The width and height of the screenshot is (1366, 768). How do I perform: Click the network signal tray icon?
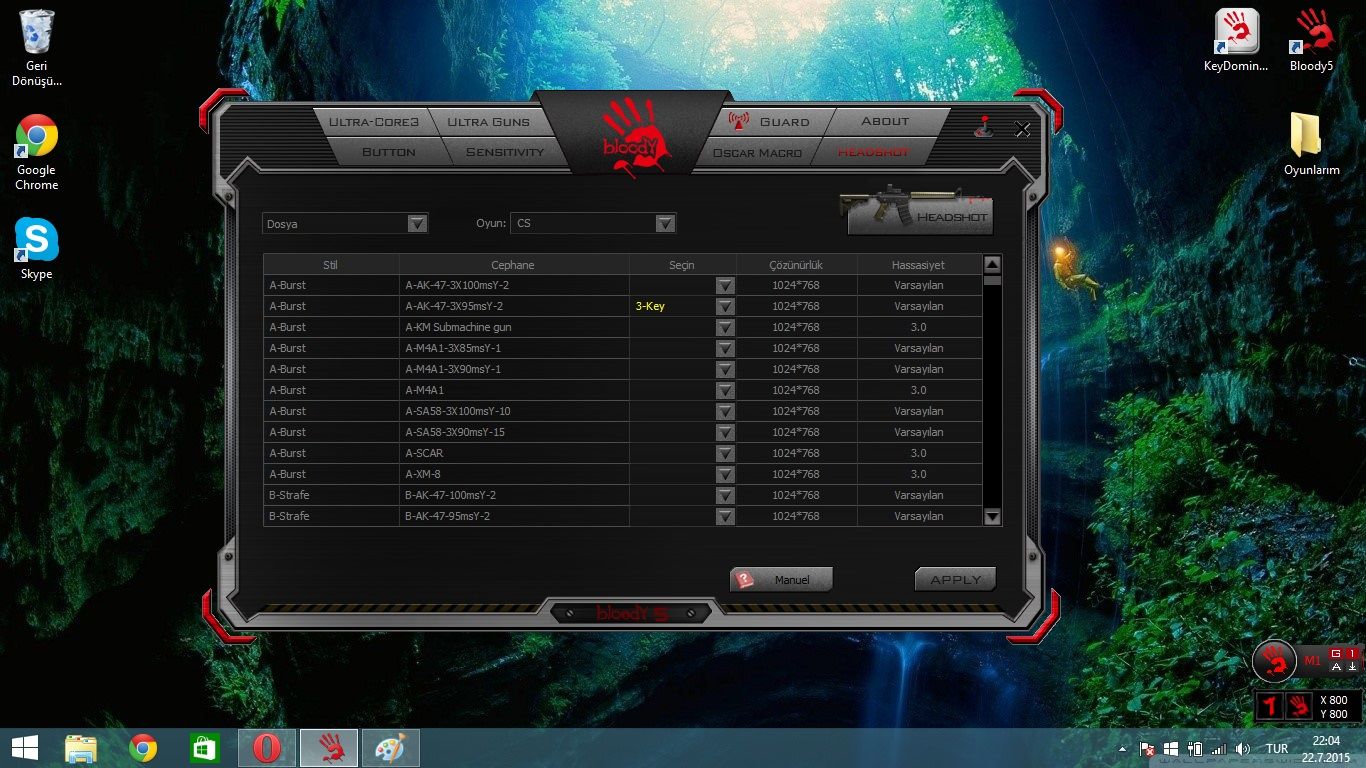click(1218, 748)
